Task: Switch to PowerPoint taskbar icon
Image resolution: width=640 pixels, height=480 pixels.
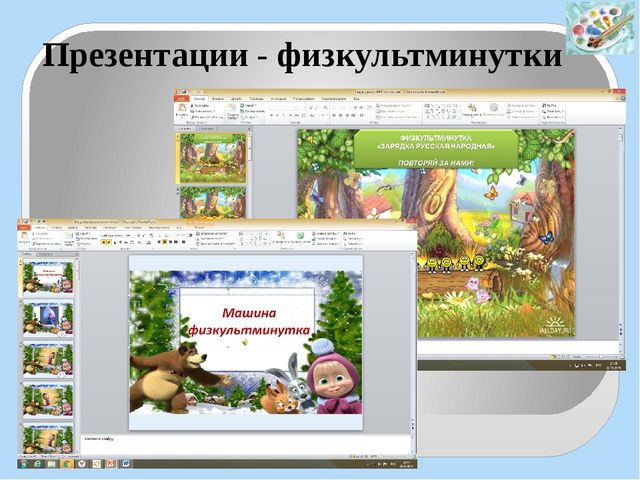Action: point(111,464)
